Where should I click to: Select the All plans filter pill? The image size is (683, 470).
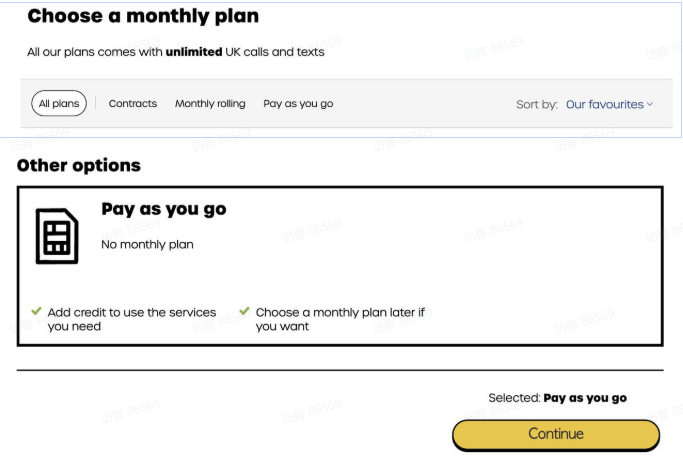coord(59,104)
